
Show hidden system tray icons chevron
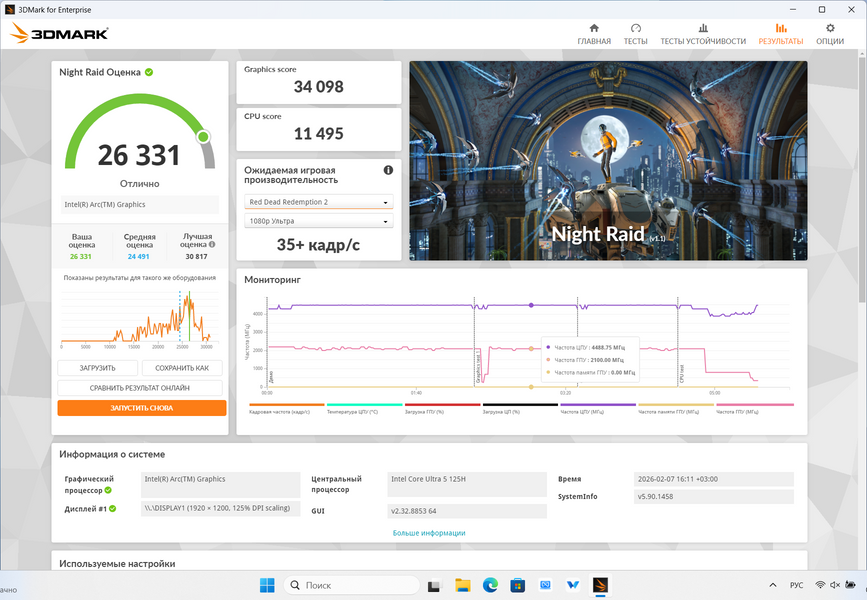(771, 585)
